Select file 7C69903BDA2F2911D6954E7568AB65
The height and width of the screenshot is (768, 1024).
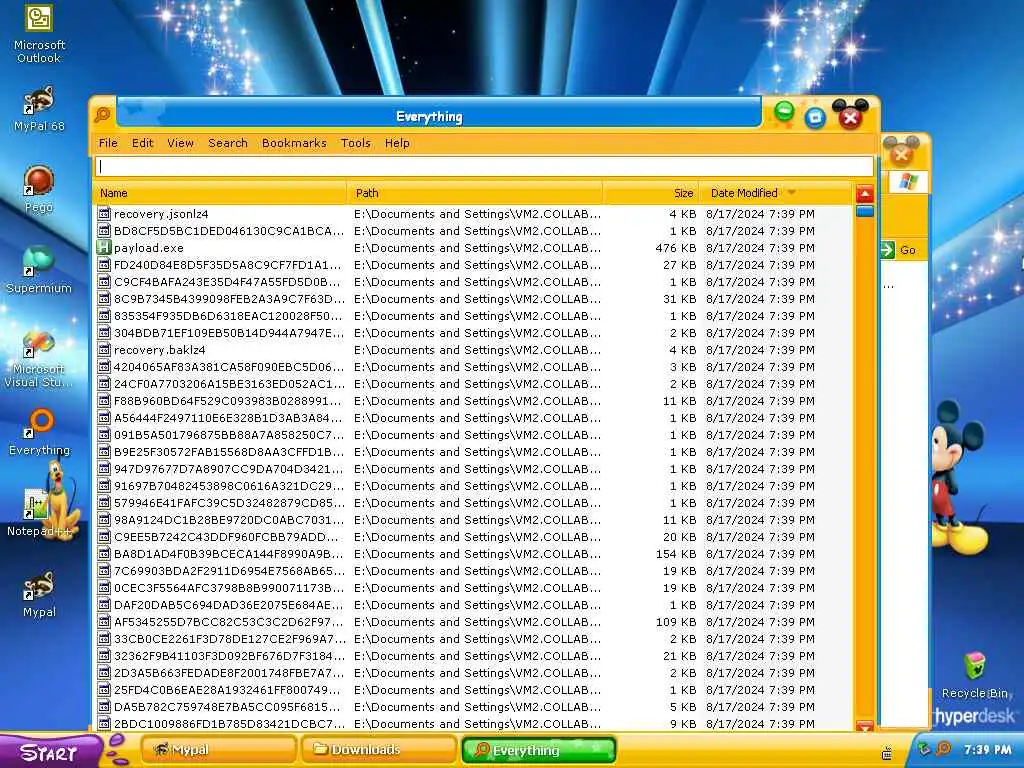[473, 571]
